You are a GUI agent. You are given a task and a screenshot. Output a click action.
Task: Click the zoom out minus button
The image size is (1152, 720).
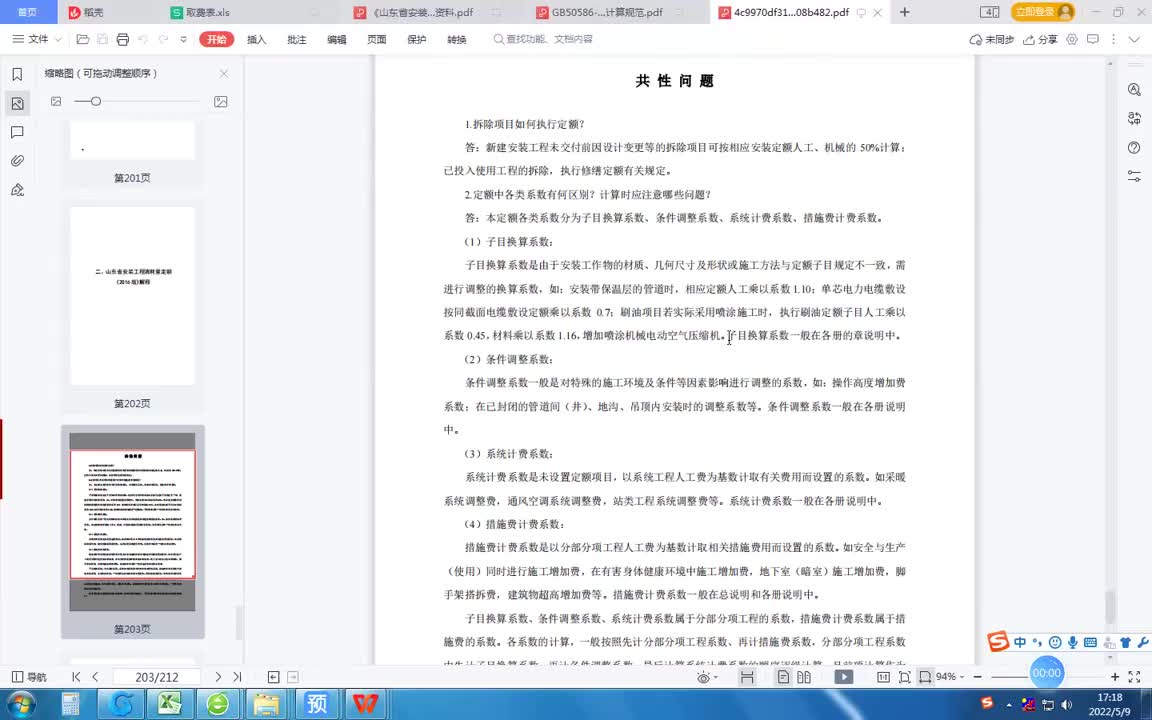coord(978,677)
